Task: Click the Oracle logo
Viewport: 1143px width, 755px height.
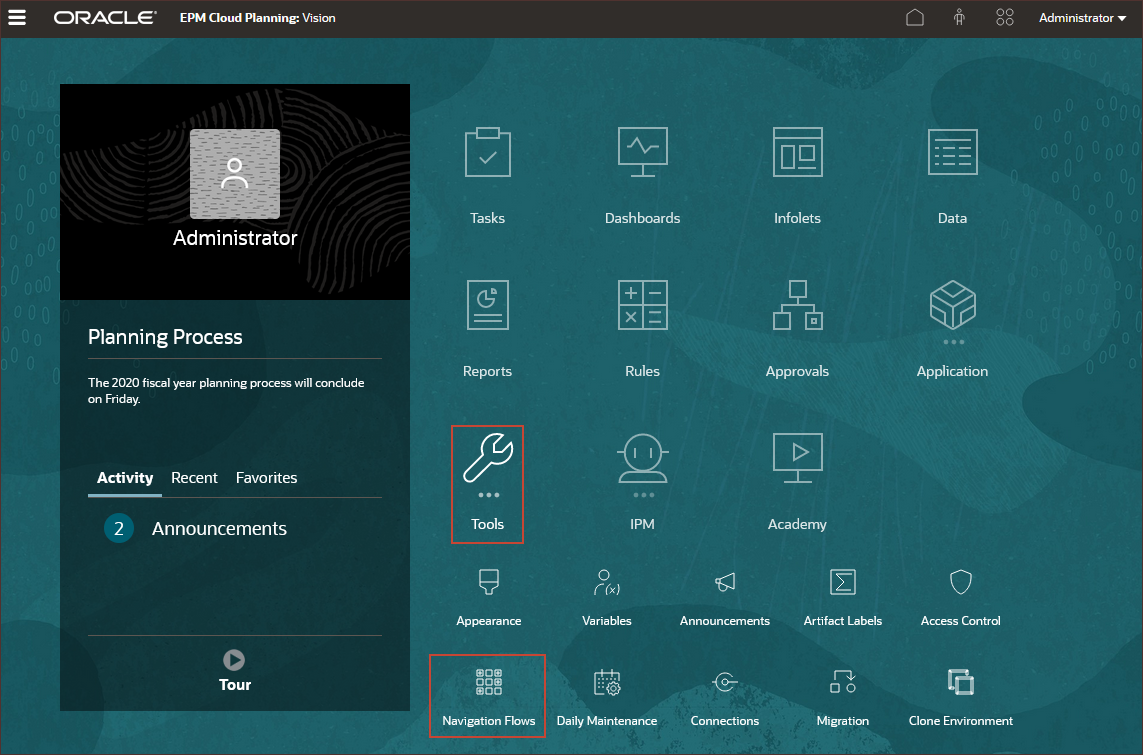Action: click(x=104, y=17)
